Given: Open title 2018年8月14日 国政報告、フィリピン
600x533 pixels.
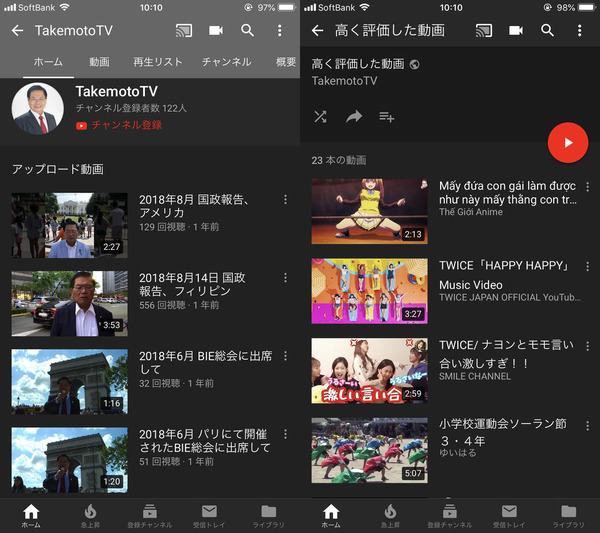Looking at the screenshot, I should [192, 284].
